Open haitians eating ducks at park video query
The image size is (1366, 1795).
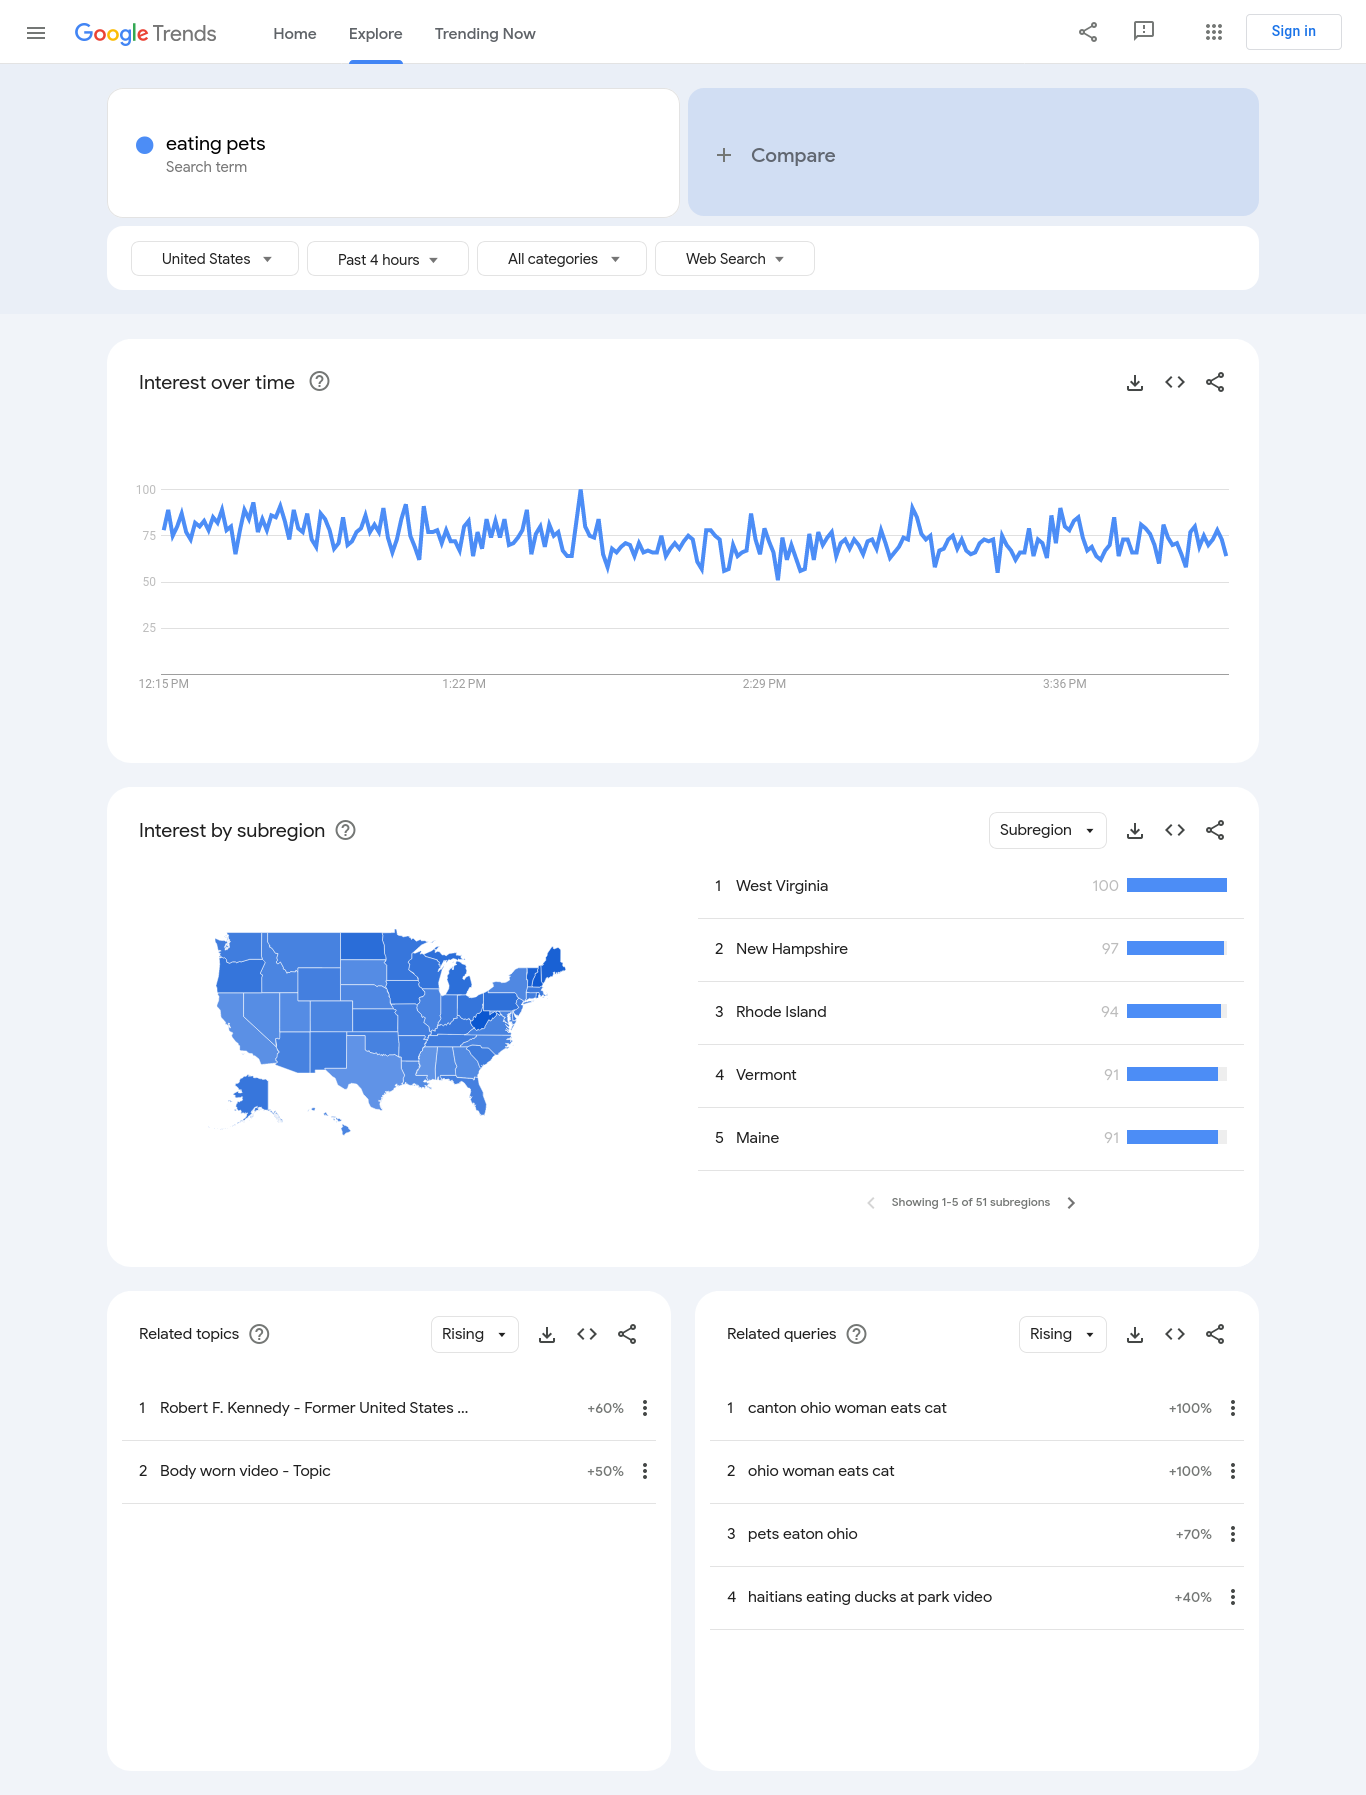(870, 1597)
